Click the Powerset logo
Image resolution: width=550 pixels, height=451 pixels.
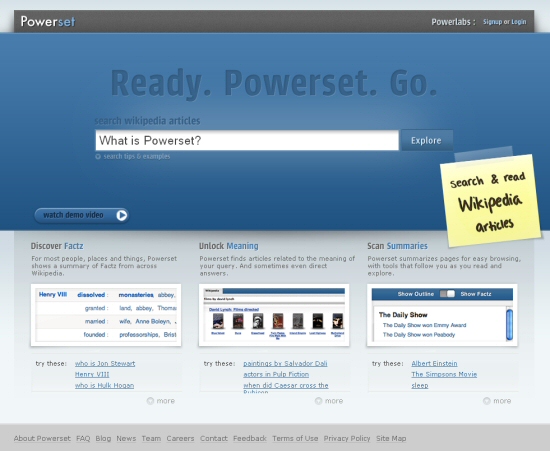pyautogui.click(x=48, y=21)
